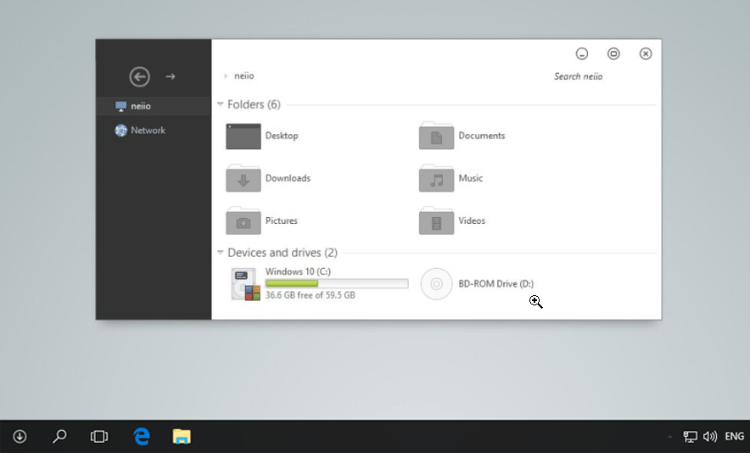Select the Desktop folder icon

coord(243,136)
